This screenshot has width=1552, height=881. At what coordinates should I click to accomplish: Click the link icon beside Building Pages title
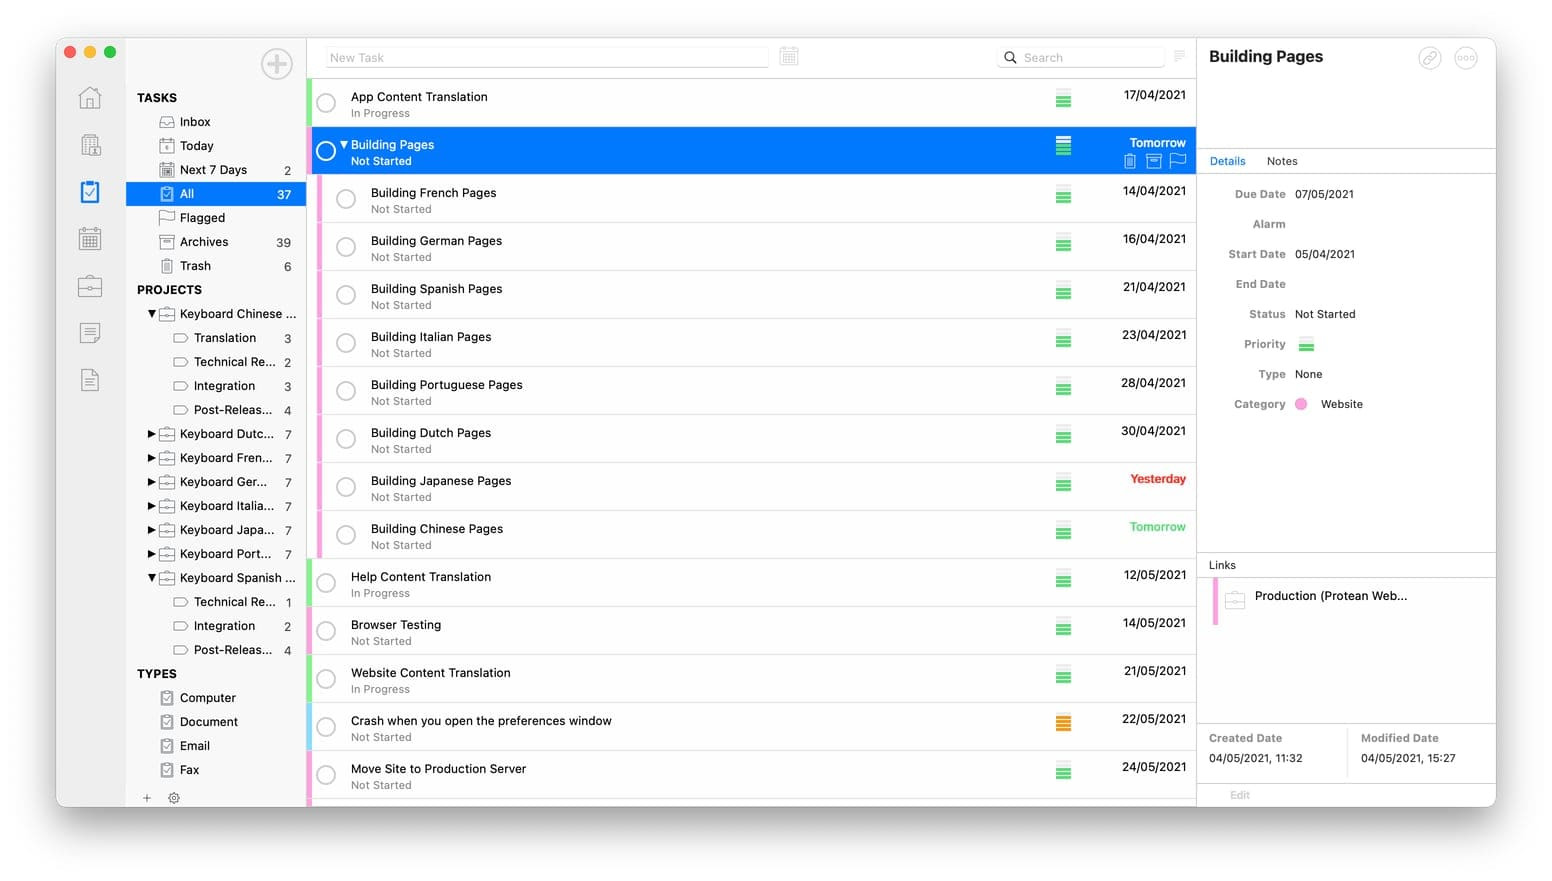pyautogui.click(x=1430, y=58)
